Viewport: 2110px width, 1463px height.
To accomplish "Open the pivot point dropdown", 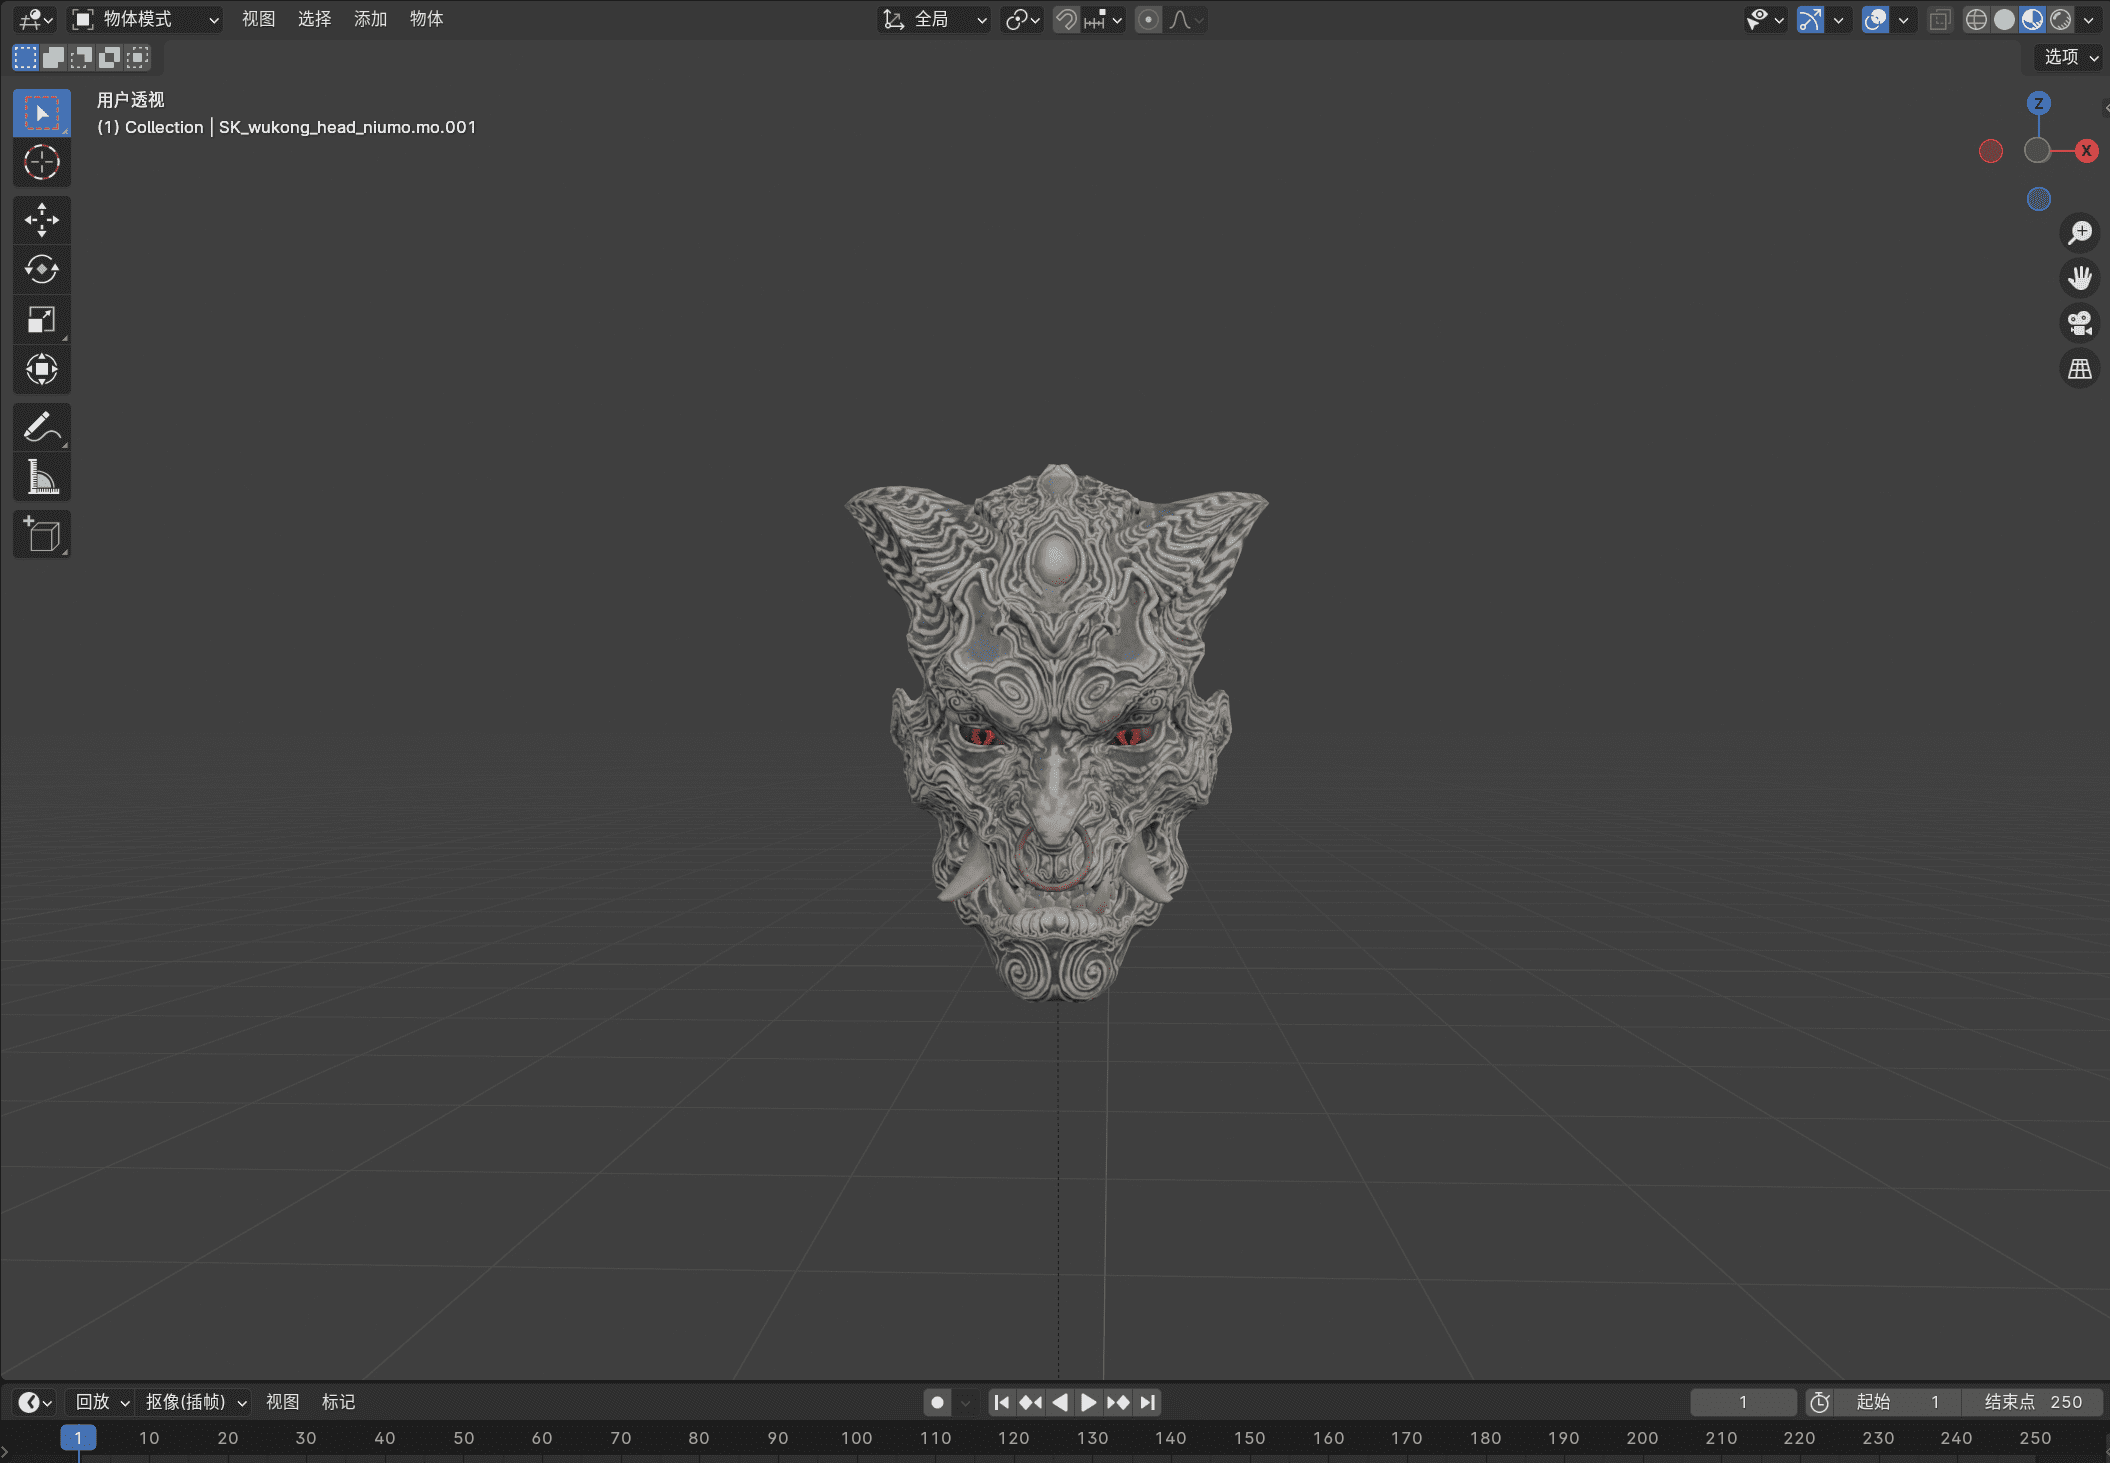I will tap(1023, 19).
